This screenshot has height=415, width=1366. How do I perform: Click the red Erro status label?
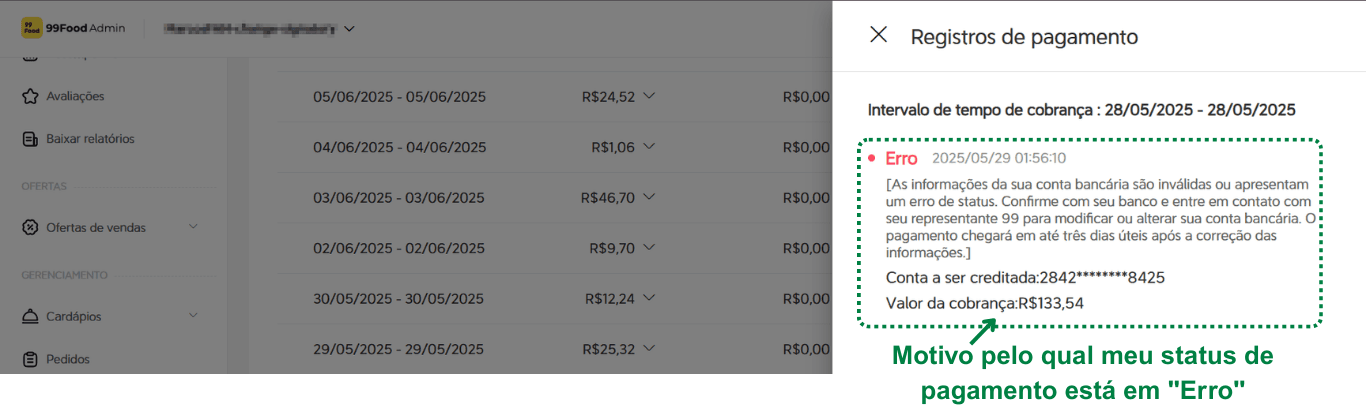(x=901, y=159)
